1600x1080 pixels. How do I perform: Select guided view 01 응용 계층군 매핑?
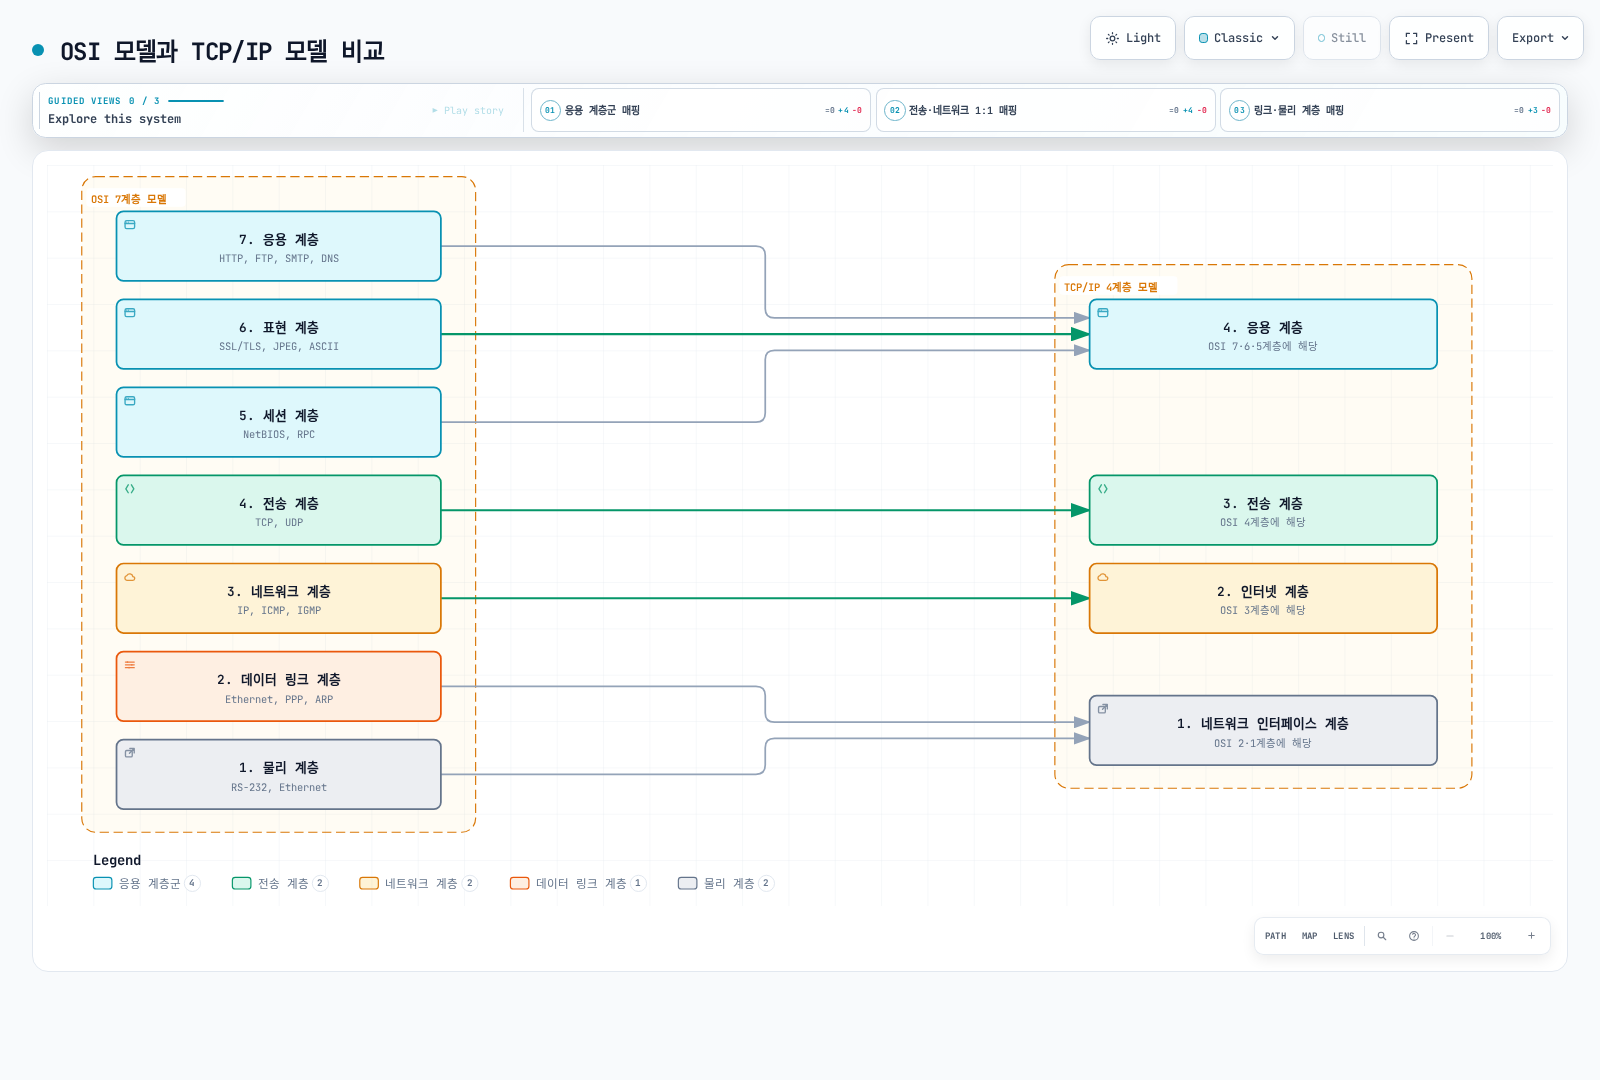[x=700, y=110]
